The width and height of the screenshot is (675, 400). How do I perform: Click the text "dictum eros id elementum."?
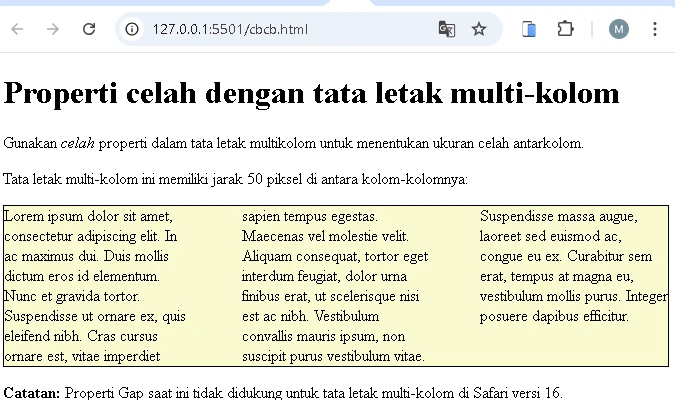point(82,276)
